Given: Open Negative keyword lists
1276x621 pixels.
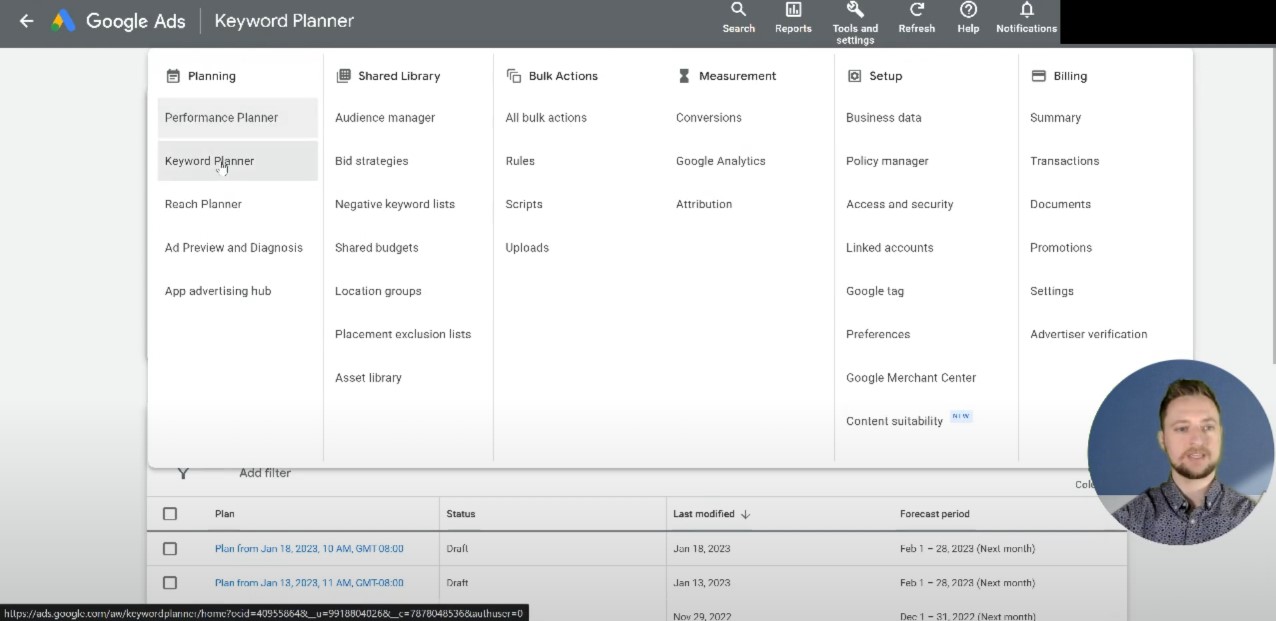Looking at the screenshot, I should pyautogui.click(x=395, y=204).
